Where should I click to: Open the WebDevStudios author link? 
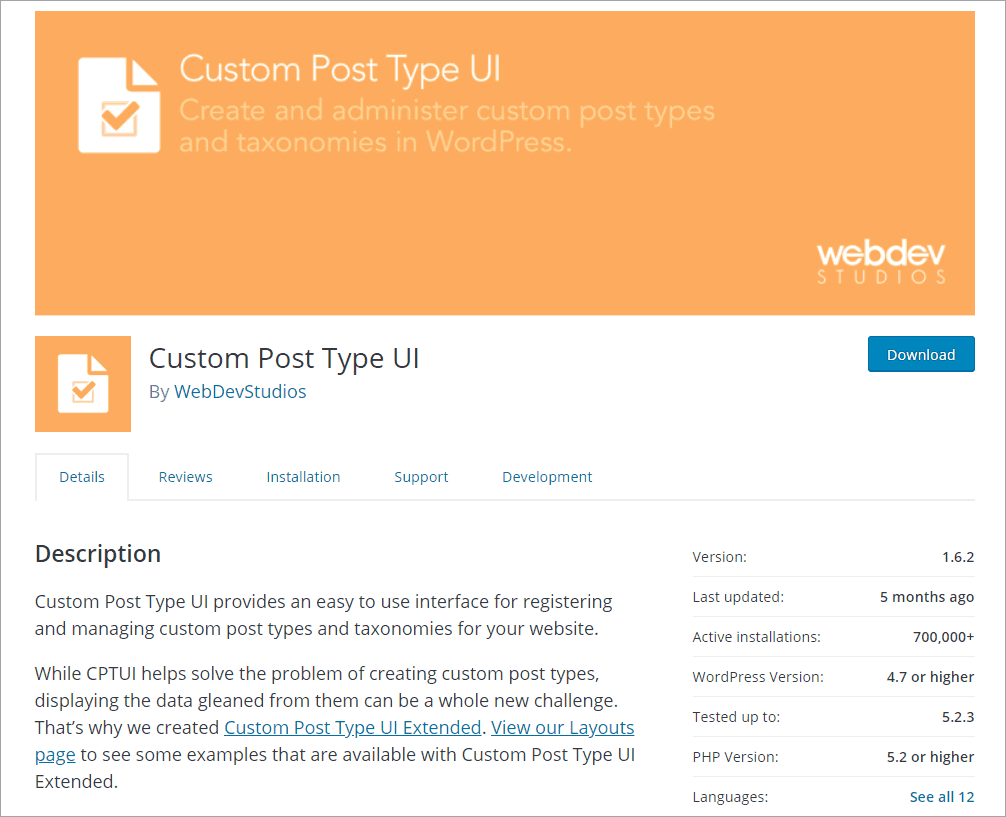[240, 391]
